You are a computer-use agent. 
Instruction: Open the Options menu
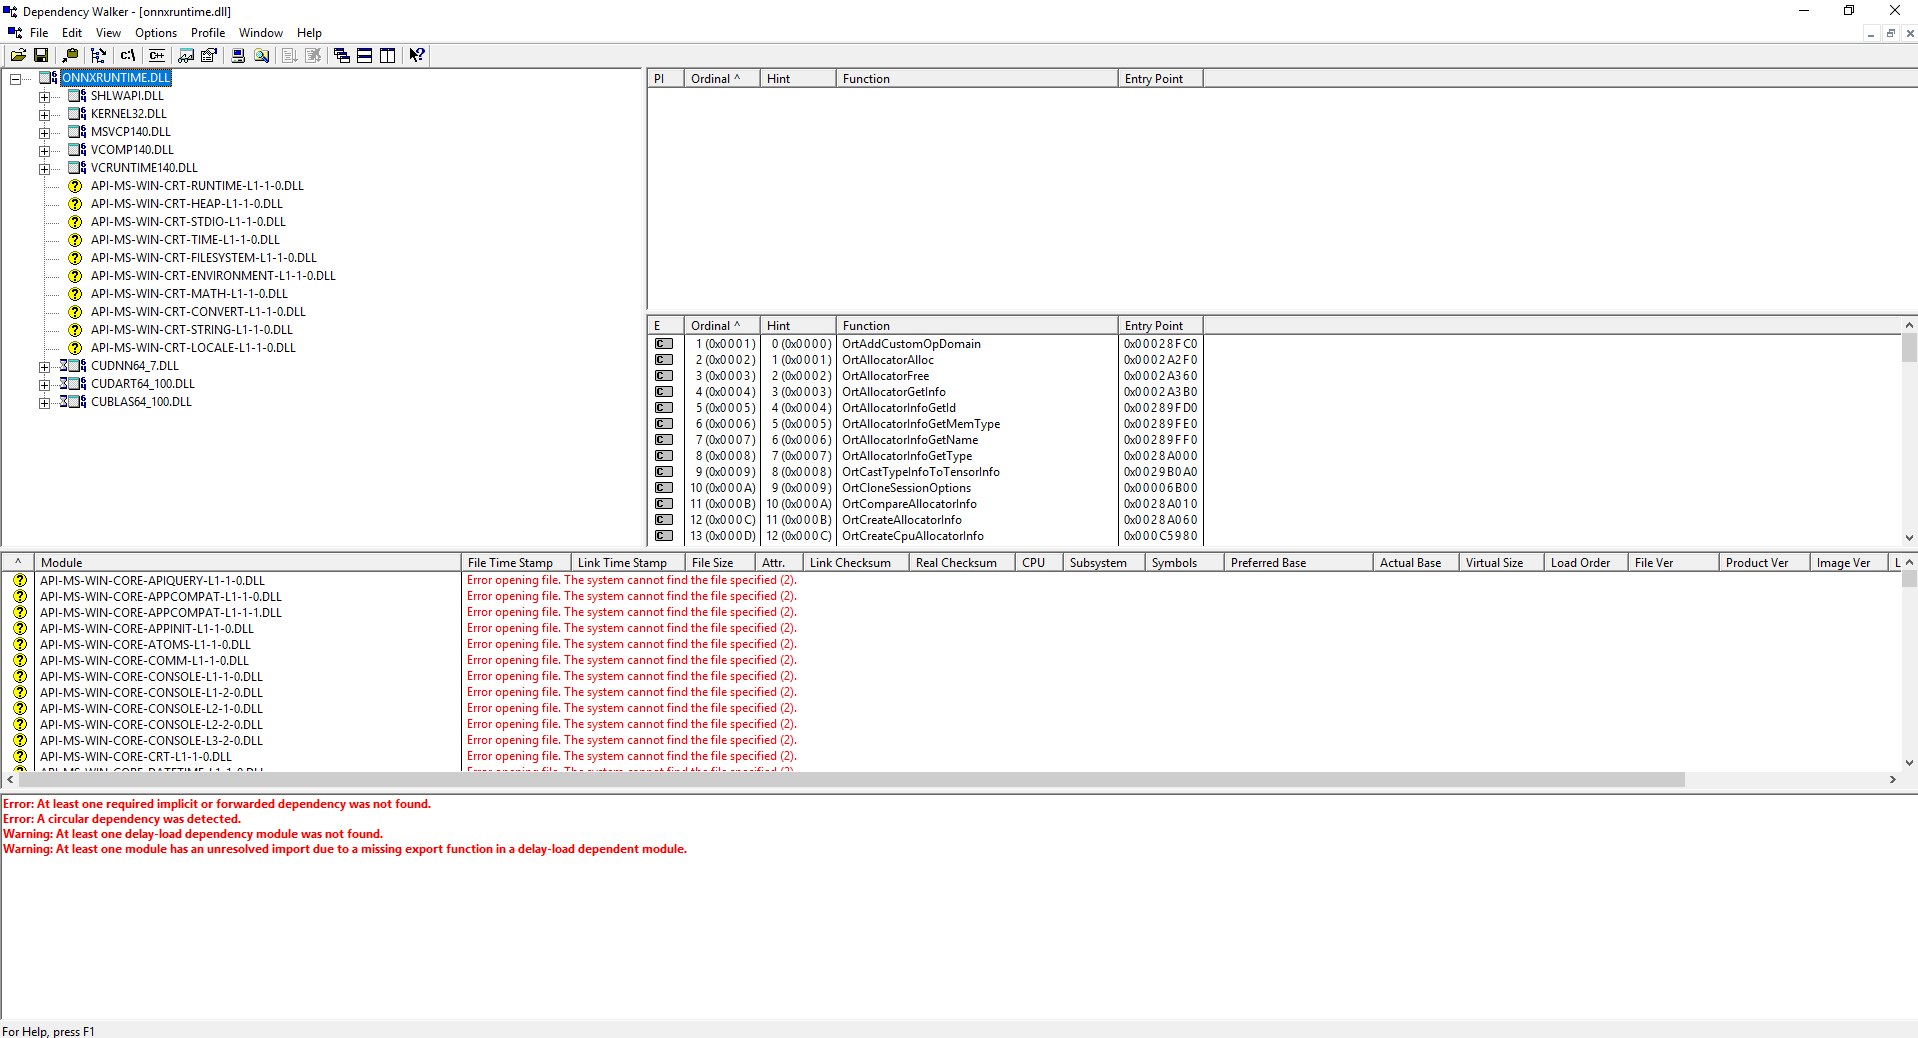pos(155,32)
